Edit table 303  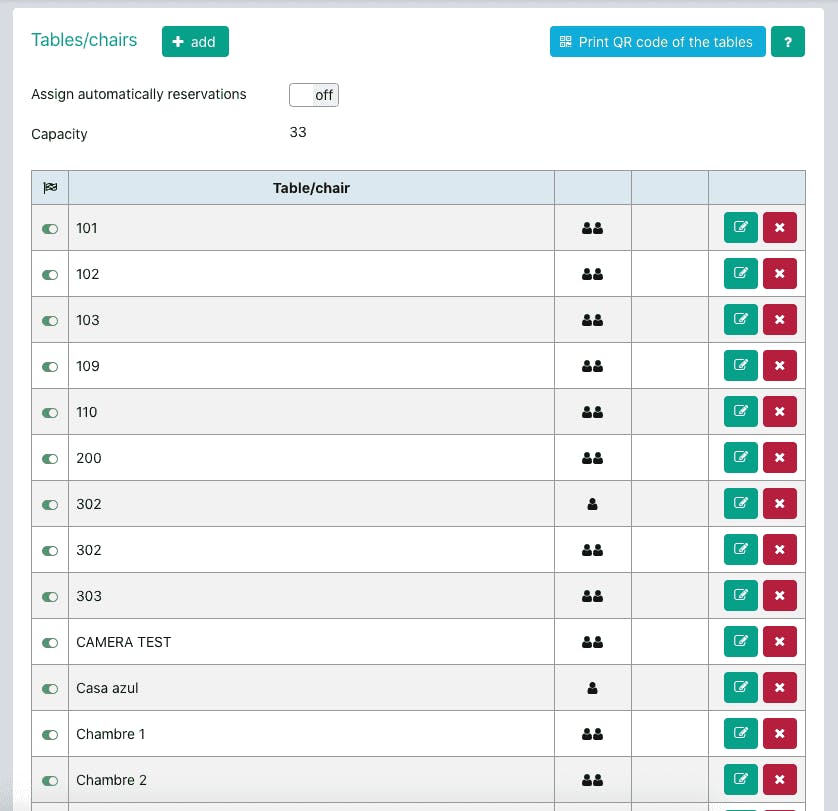[741, 595]
